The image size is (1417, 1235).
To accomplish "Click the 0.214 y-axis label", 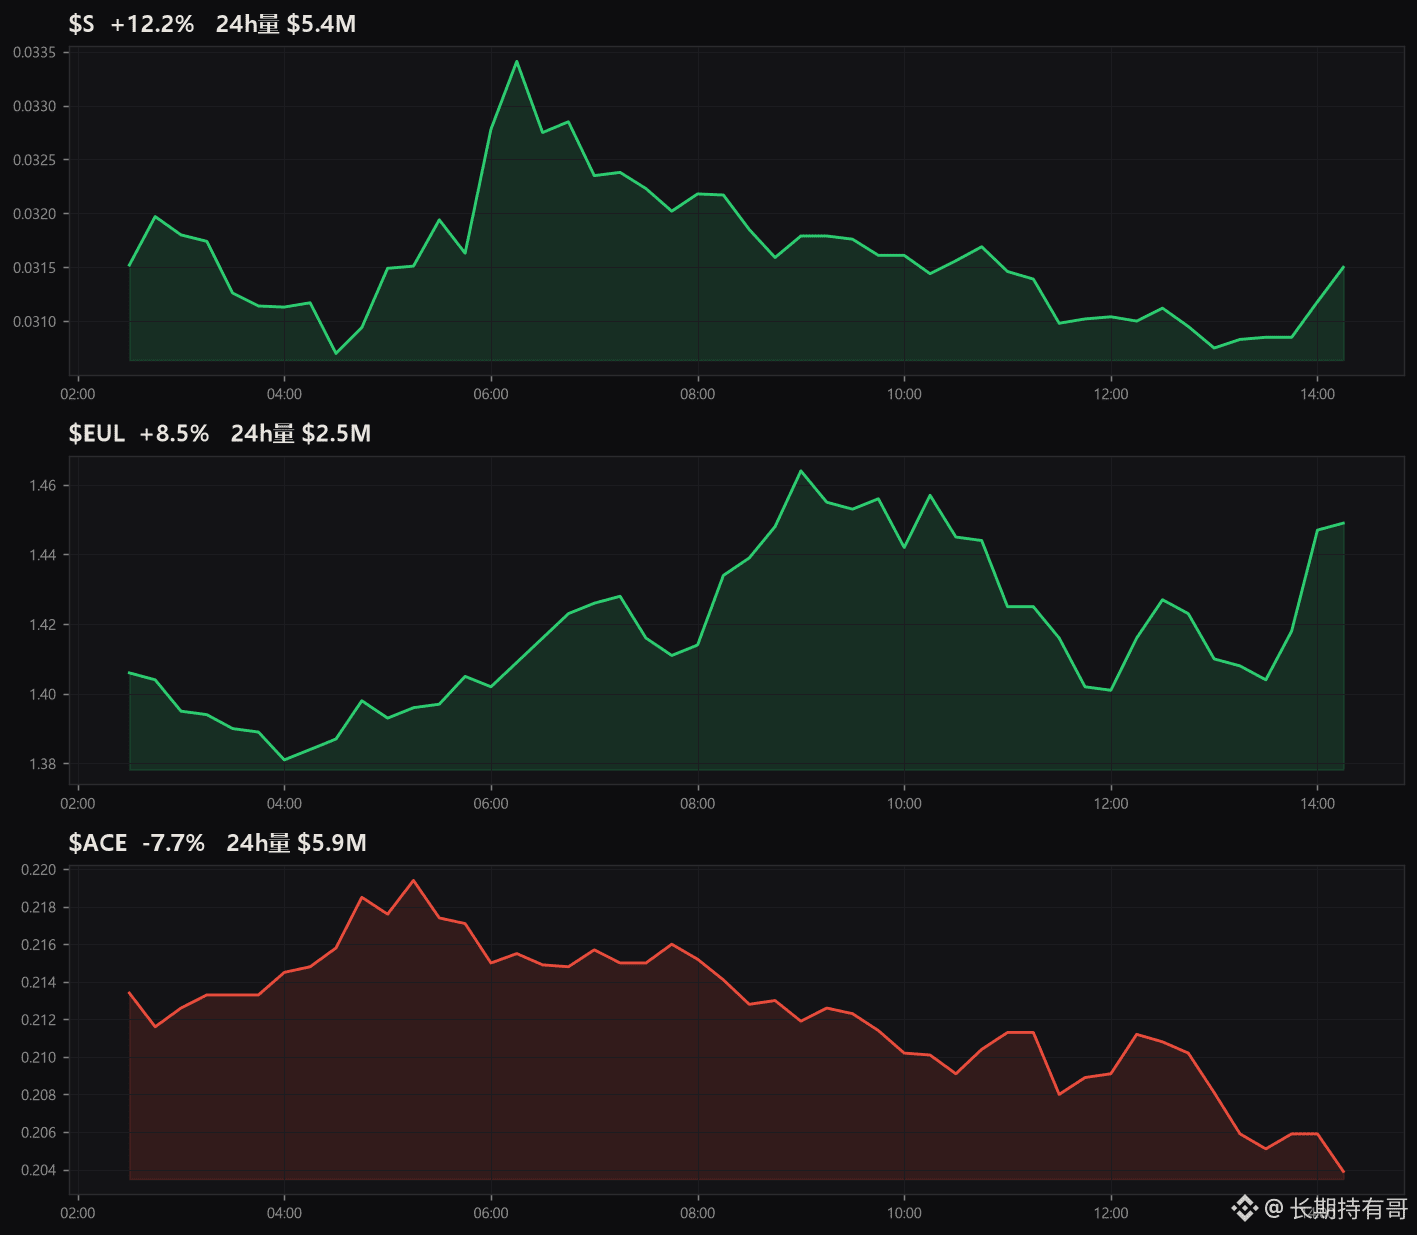I will click(x=38, y=983).
